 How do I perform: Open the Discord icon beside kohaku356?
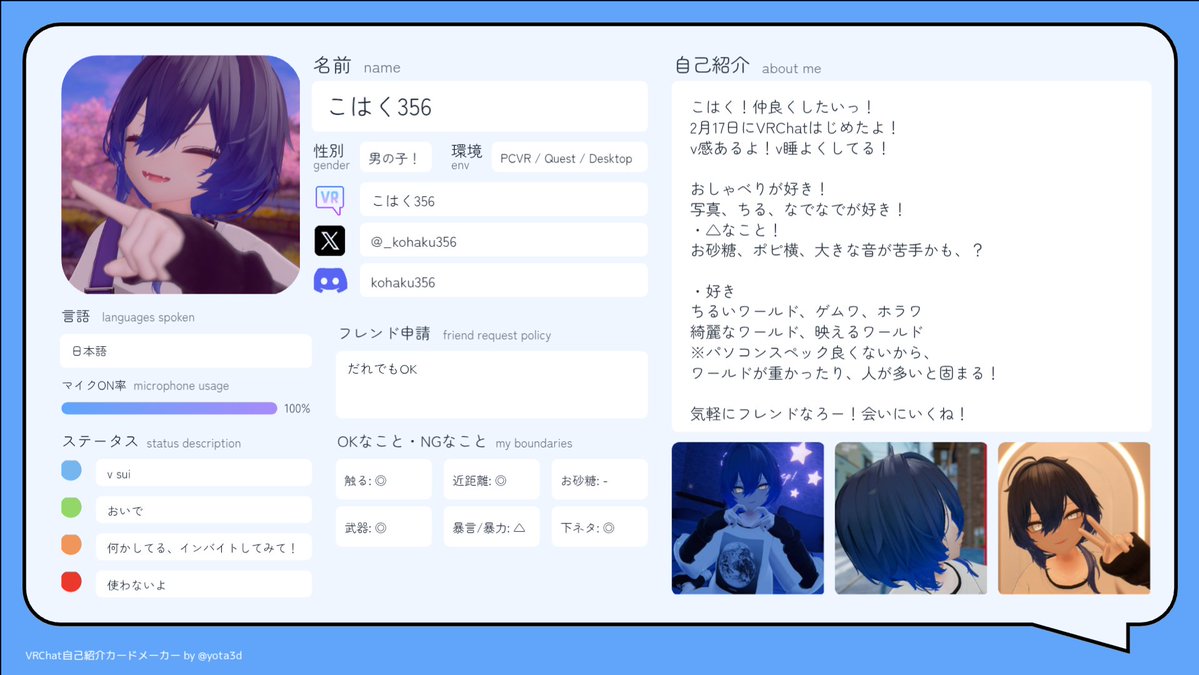(x=330, y=280)
